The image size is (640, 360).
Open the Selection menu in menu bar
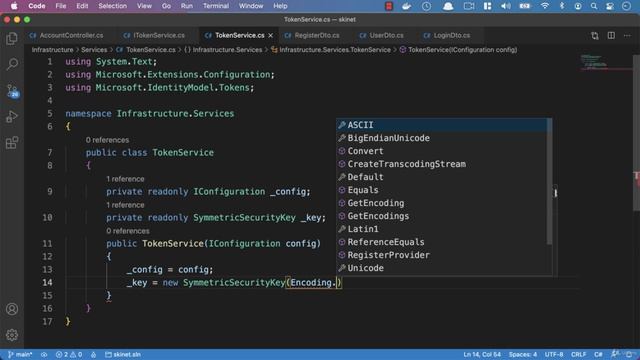[112, 6]
